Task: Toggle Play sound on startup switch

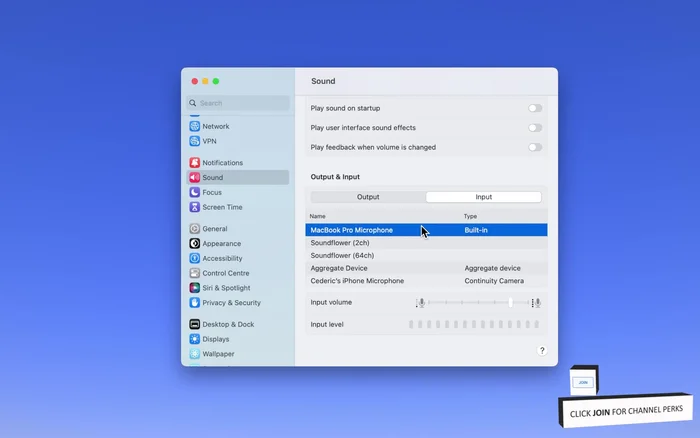Action: [x=535, y=108]
